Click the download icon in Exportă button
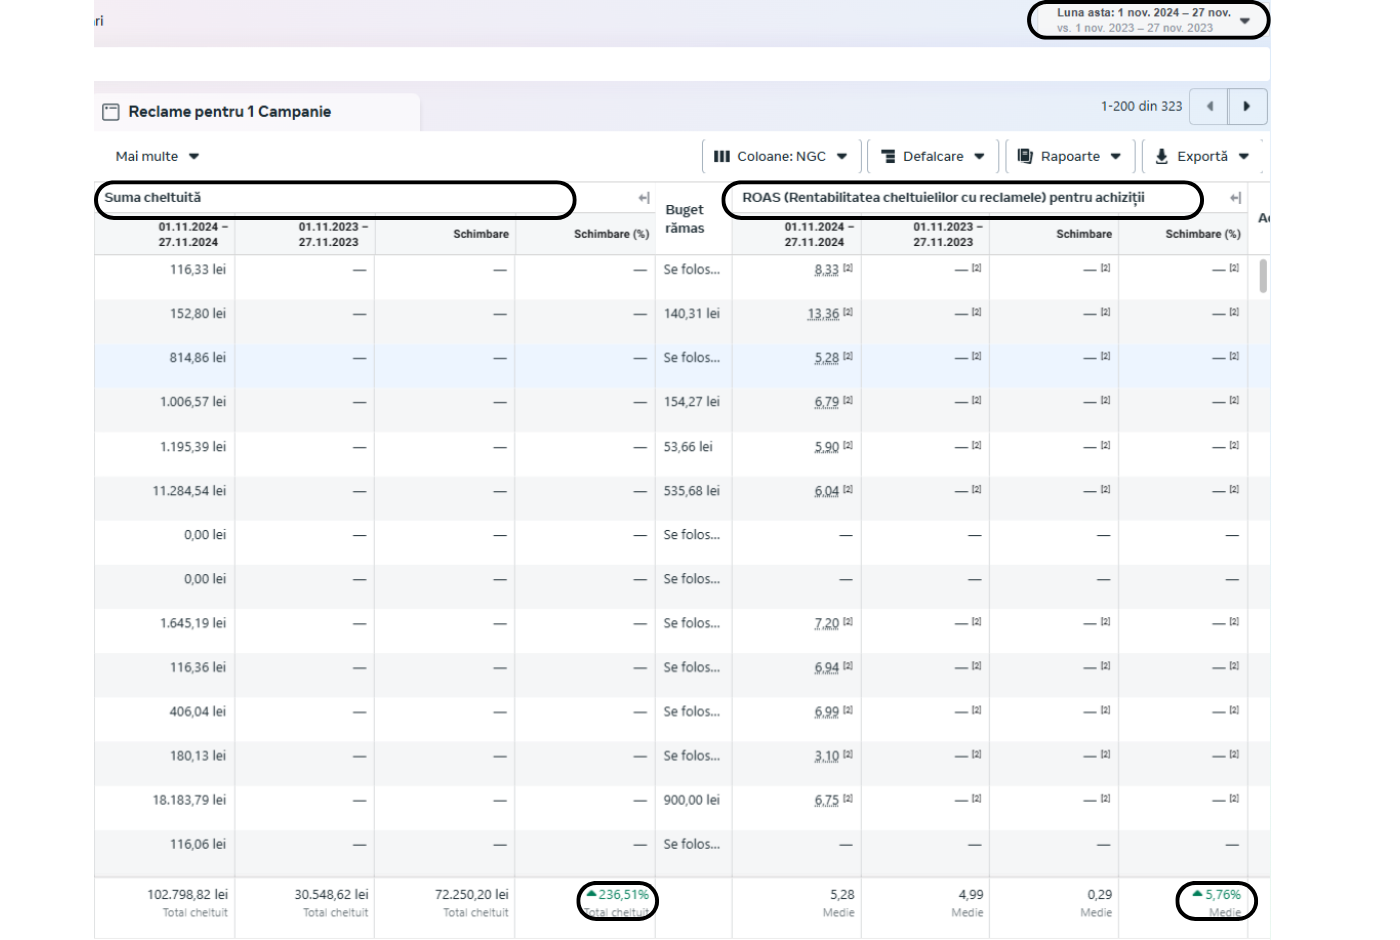The image size is (1400, 940). pos(1161,156)
